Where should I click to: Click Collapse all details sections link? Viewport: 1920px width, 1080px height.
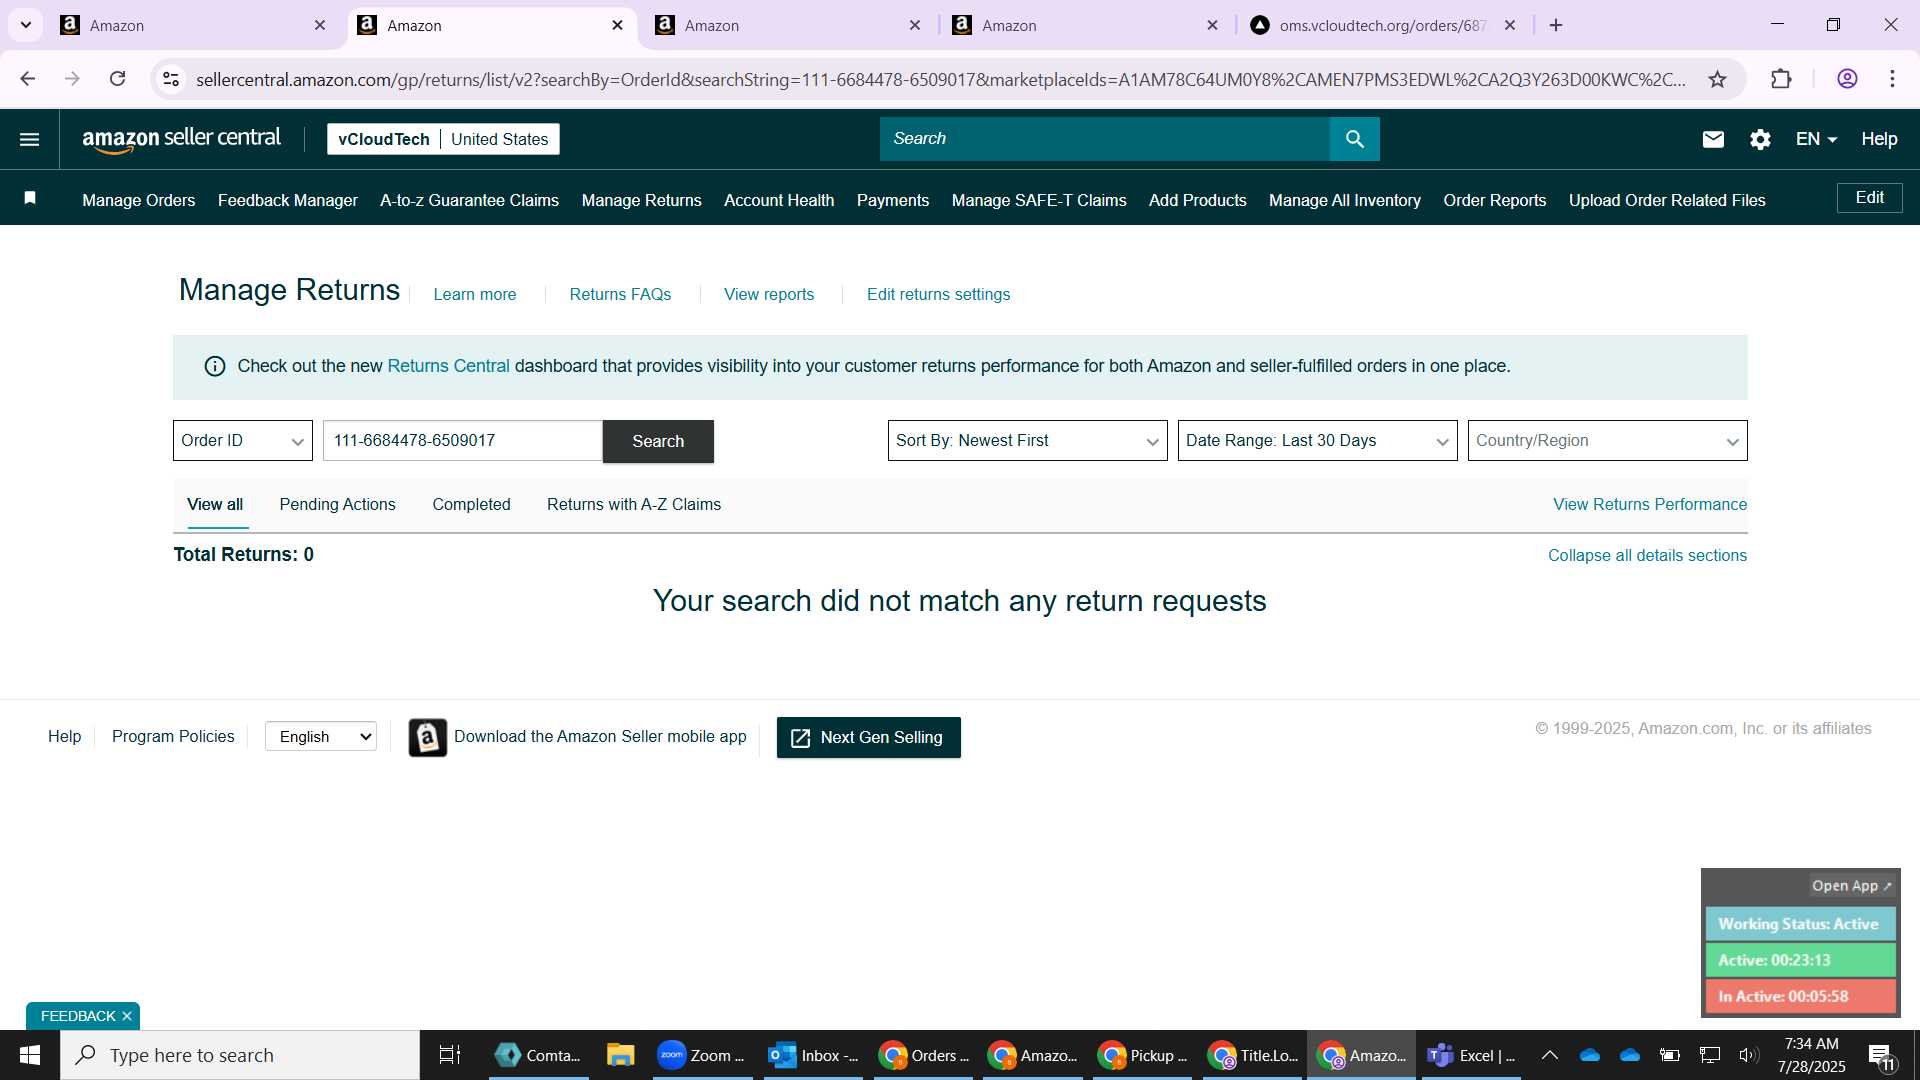[1647, 556]
